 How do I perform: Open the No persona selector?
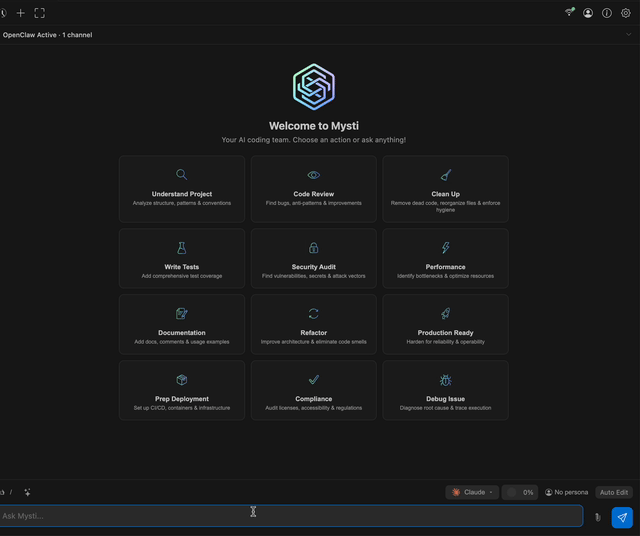[x=566, y=492]
